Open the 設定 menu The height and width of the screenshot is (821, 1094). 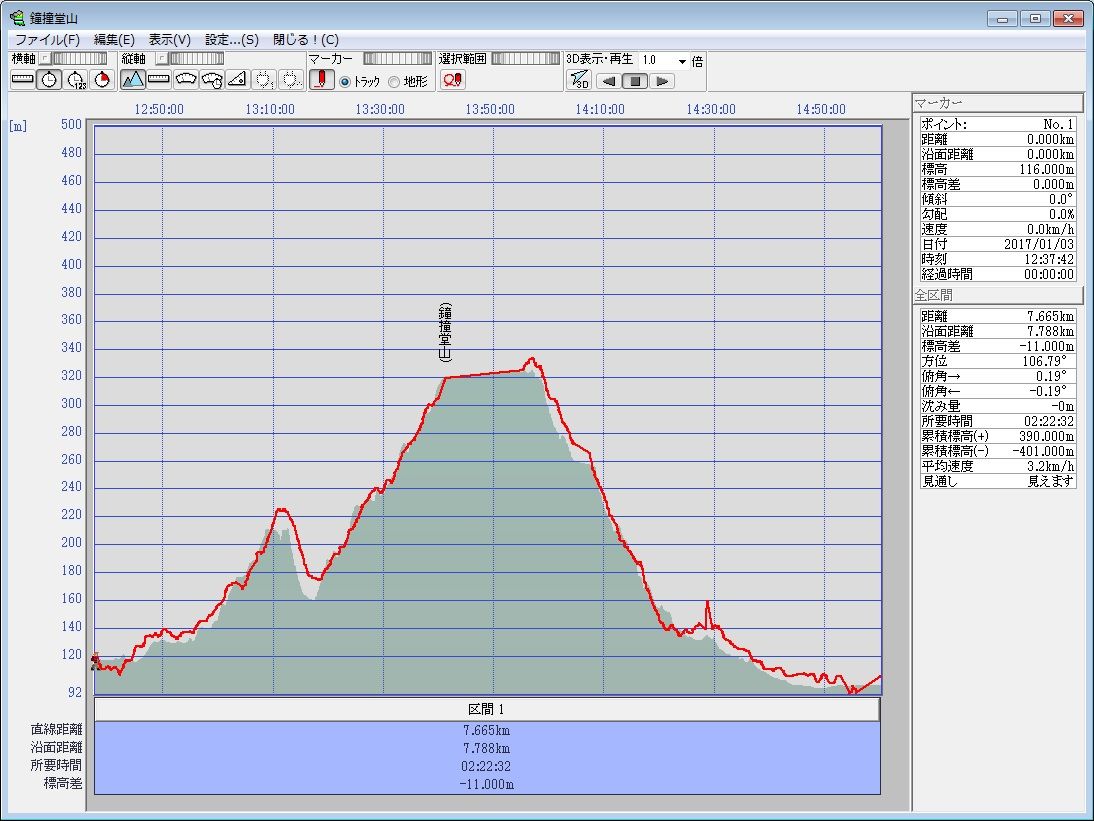[231, 40]
